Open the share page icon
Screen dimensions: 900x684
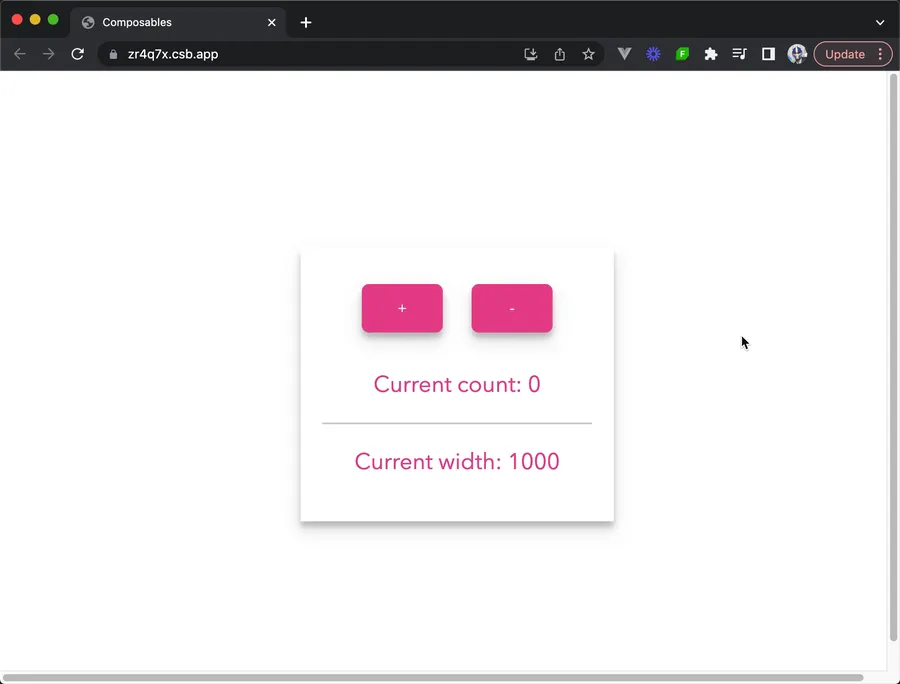[x=560, y=54]
